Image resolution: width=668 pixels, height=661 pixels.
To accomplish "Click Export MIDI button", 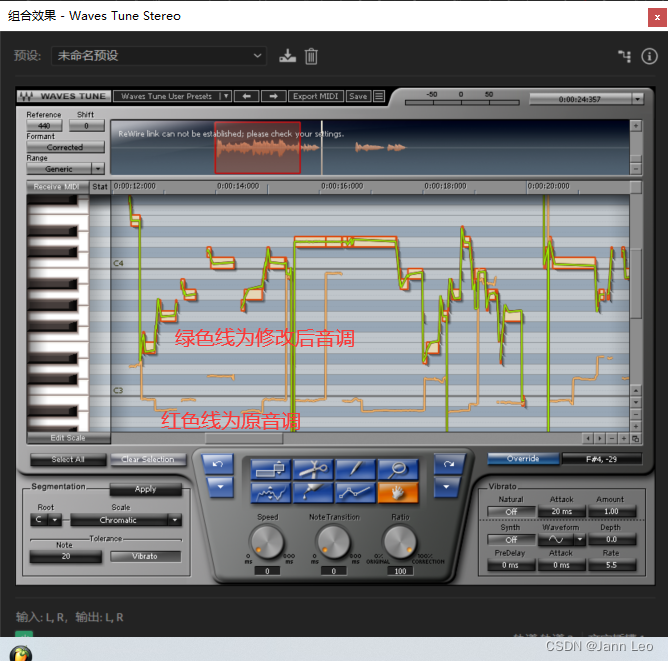I will 316,96.
